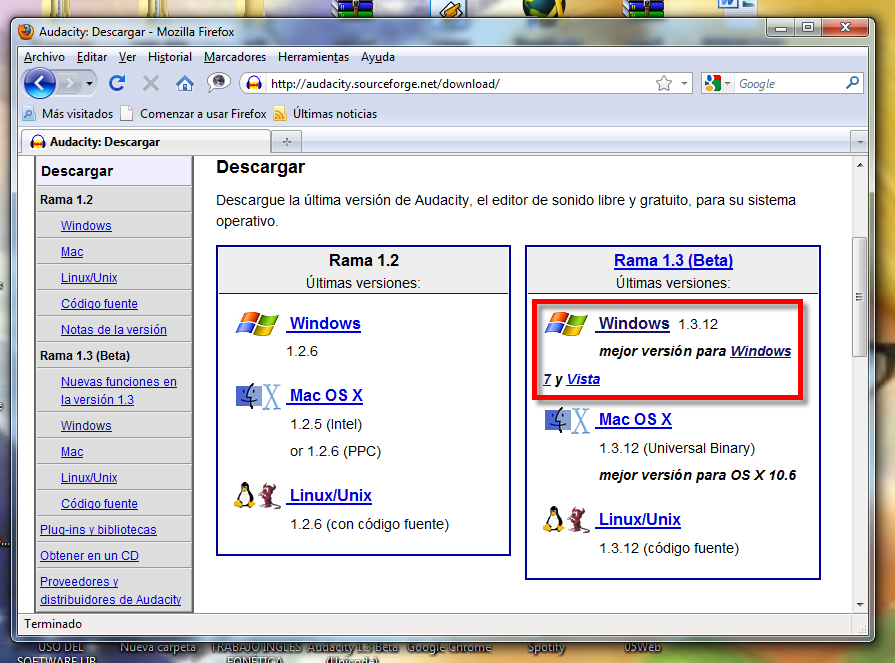Click the Mac OS X icon in Rama 1.3
This screenshot has height=663, width=895.
coord(567,420)
